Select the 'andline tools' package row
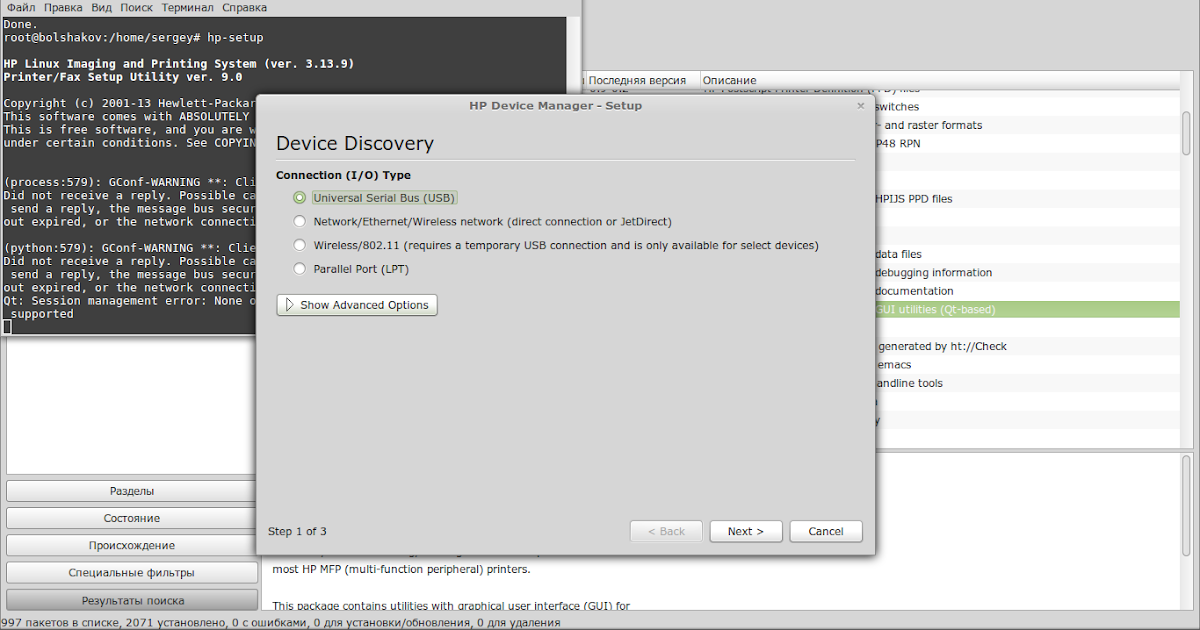 [x=1027, y=383]
